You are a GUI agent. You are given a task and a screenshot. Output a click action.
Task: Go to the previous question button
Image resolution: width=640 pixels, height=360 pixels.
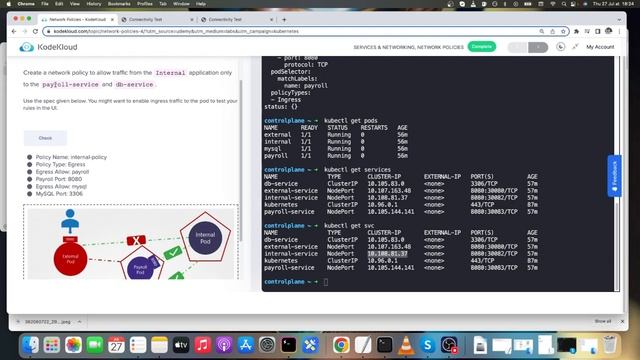[x=517, y=47]
